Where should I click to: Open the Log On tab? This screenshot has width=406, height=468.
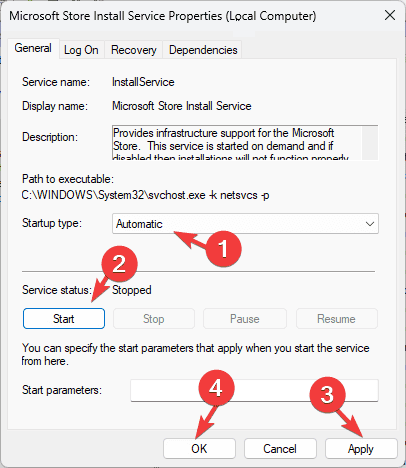coord(81,50)
